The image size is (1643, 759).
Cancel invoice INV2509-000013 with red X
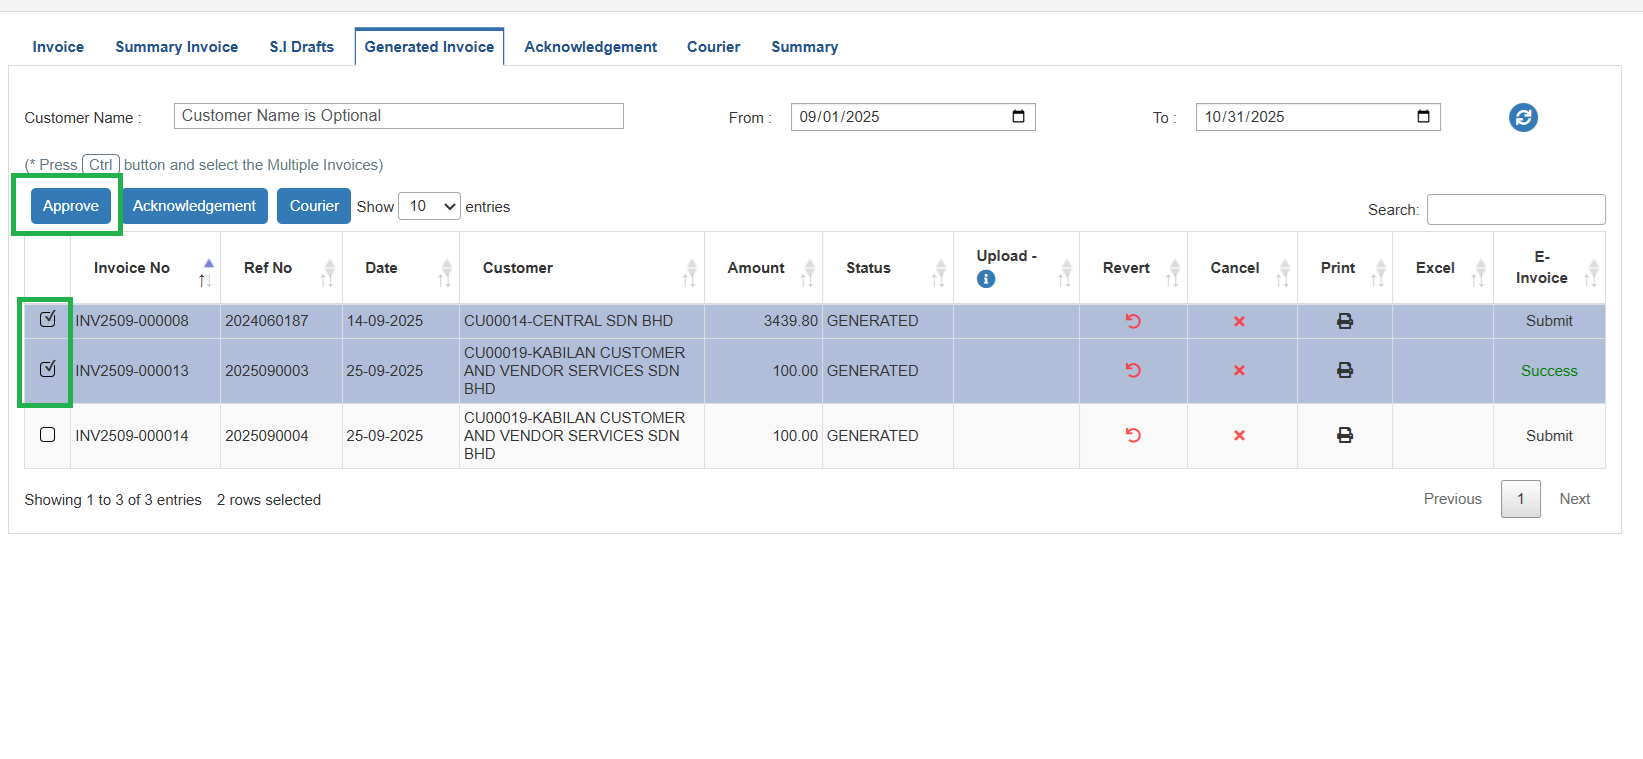click(1239, 370)
